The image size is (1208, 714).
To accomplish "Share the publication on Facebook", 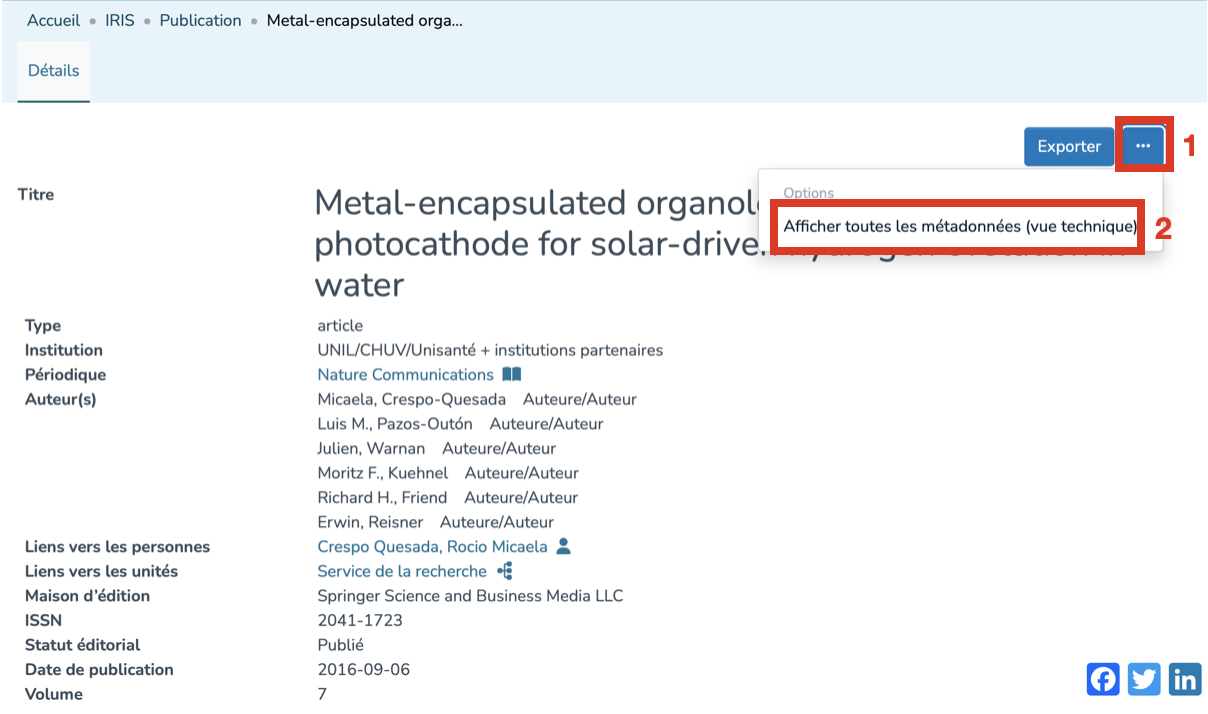I will 1103,679.
